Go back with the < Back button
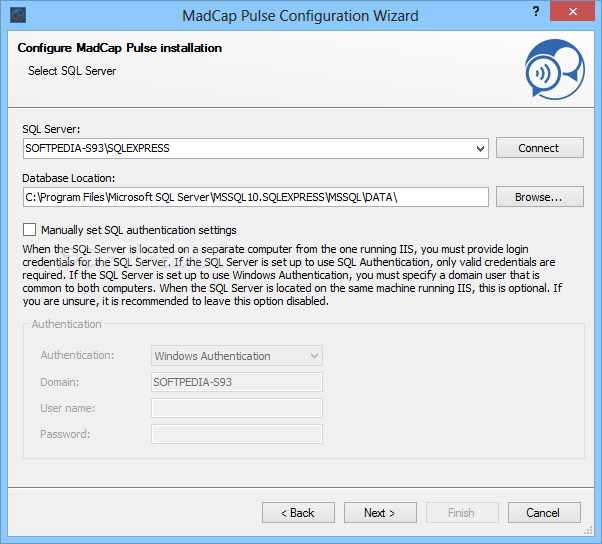 coord(298,513)
